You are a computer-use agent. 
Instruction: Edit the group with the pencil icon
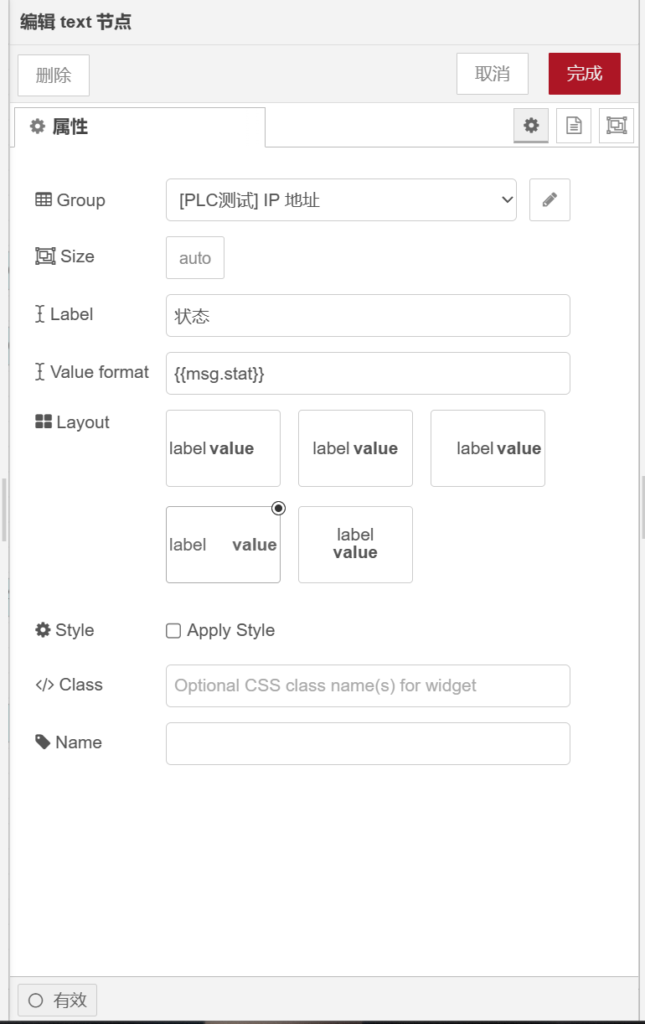(549, 200)
